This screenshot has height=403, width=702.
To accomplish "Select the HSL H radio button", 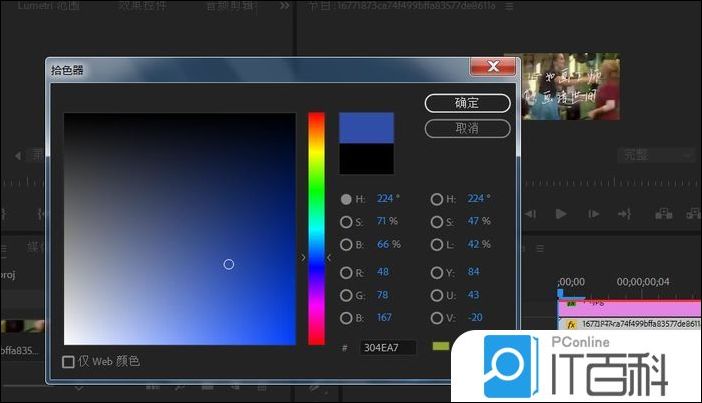I will coord(437,199).
